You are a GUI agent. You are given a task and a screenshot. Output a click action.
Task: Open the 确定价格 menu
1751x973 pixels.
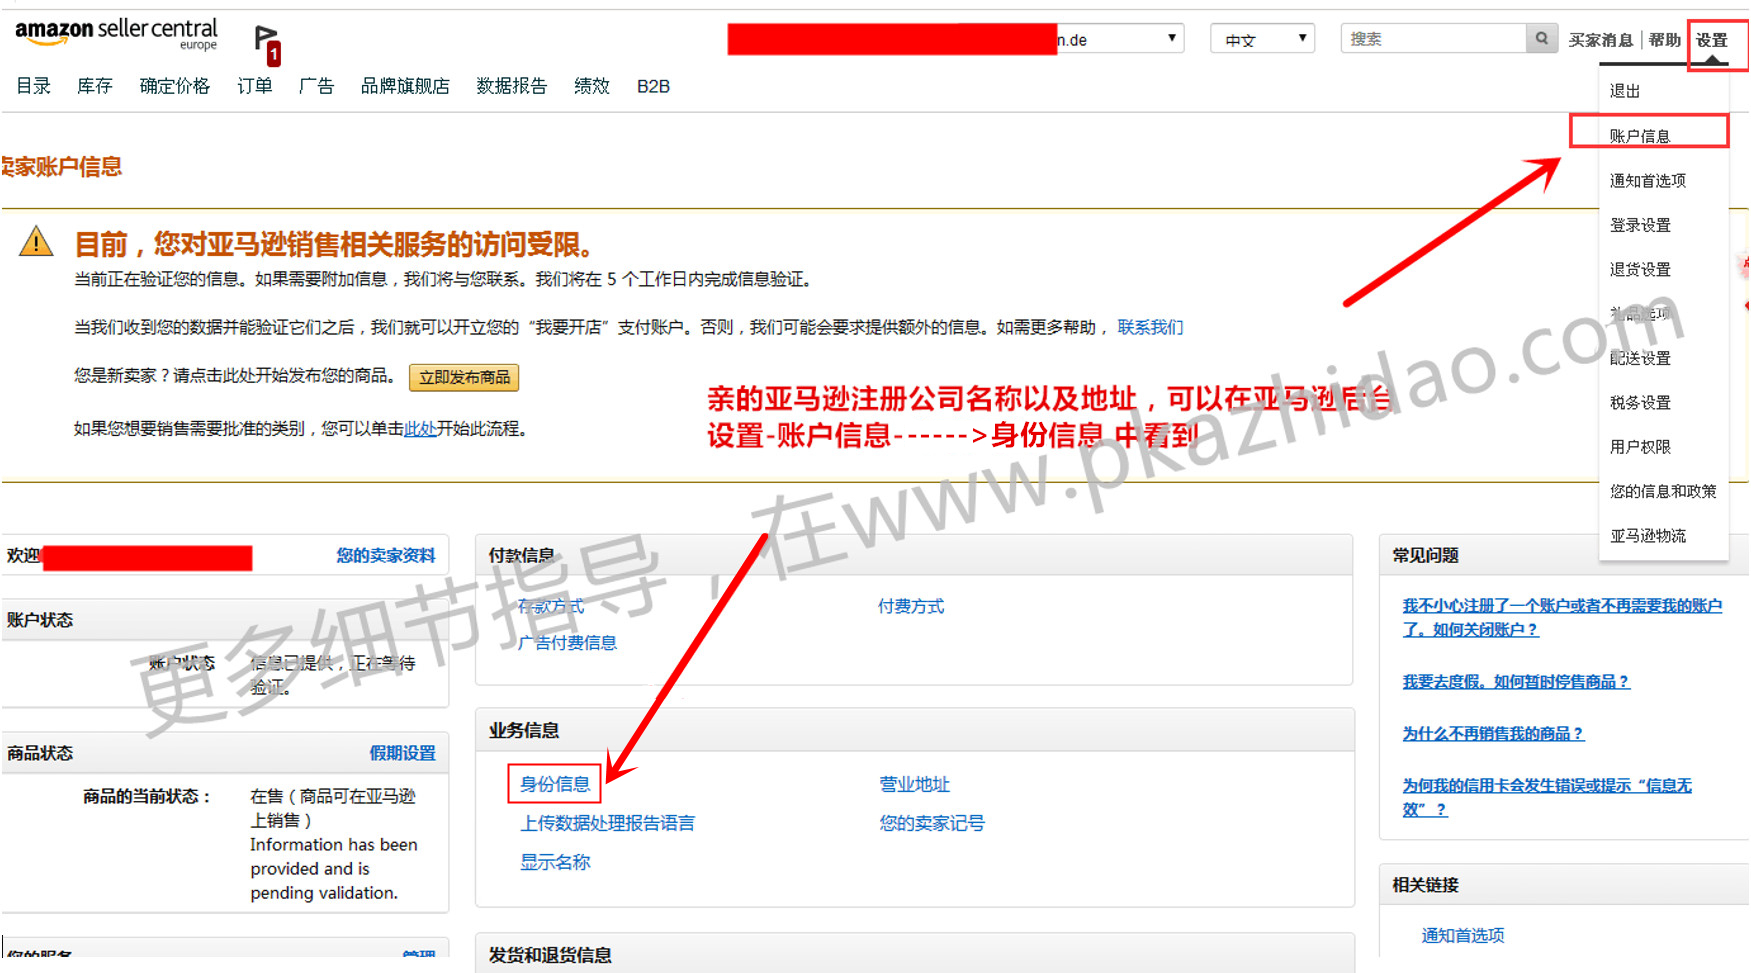click(175, 86)
